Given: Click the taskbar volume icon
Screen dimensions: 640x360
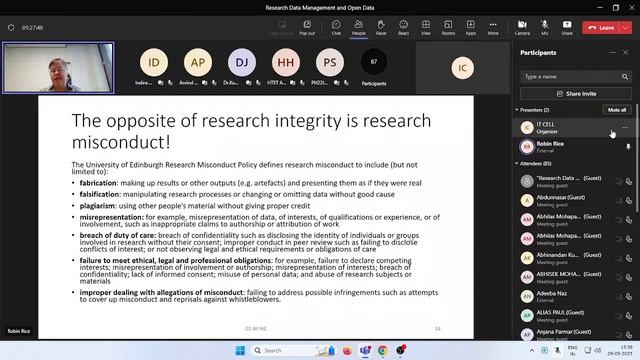Looking at the screenshot, I should 598,350.
